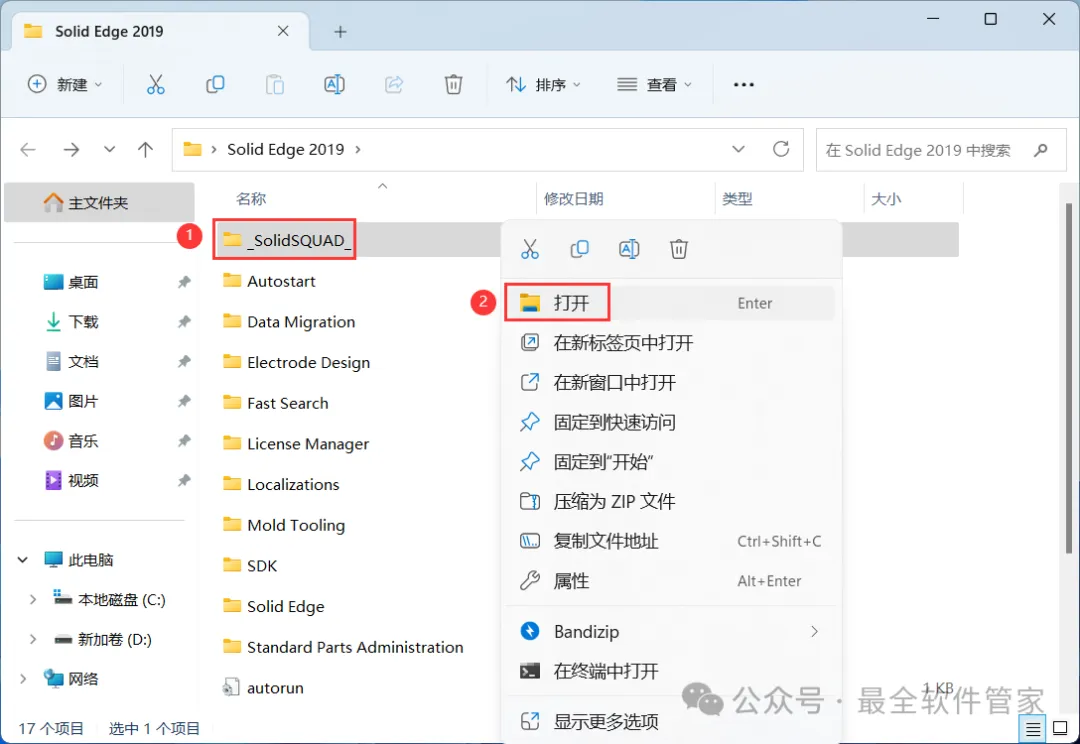Go back with the left arrow

(28, 149)
